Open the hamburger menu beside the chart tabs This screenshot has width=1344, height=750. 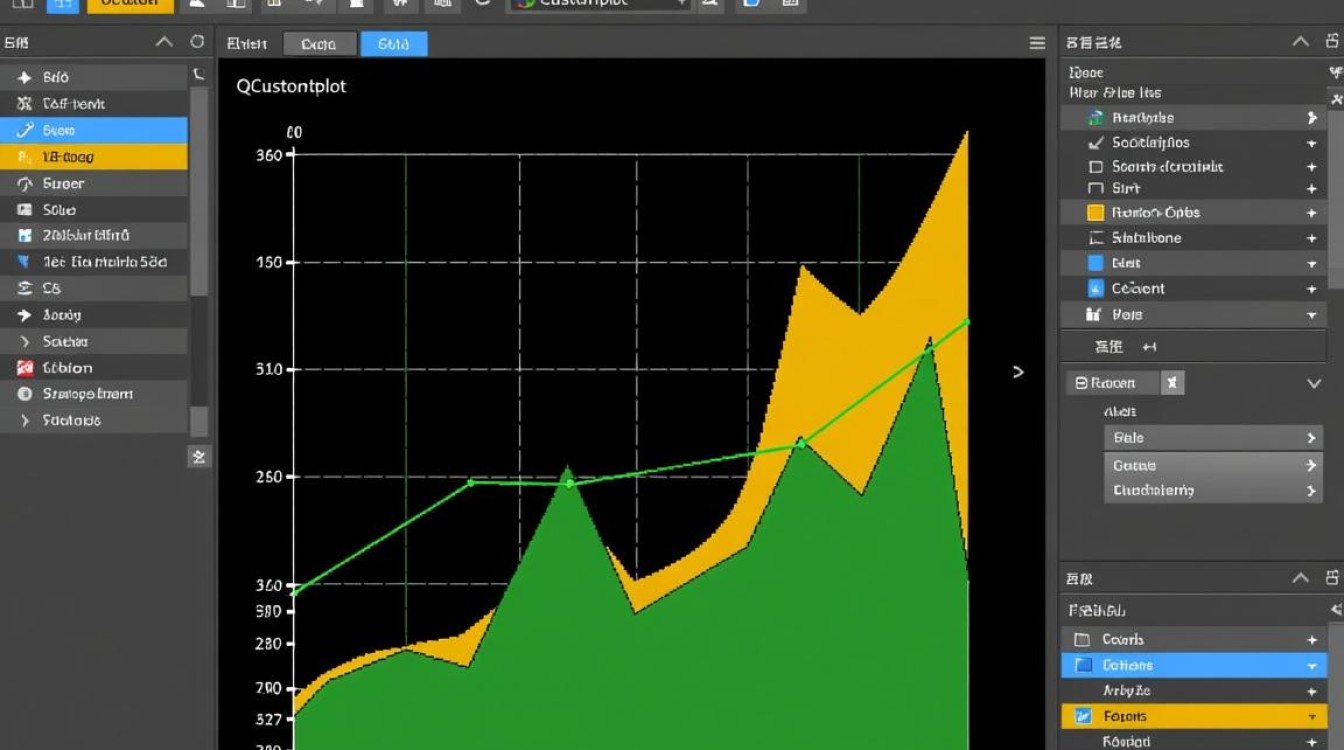1037,43
